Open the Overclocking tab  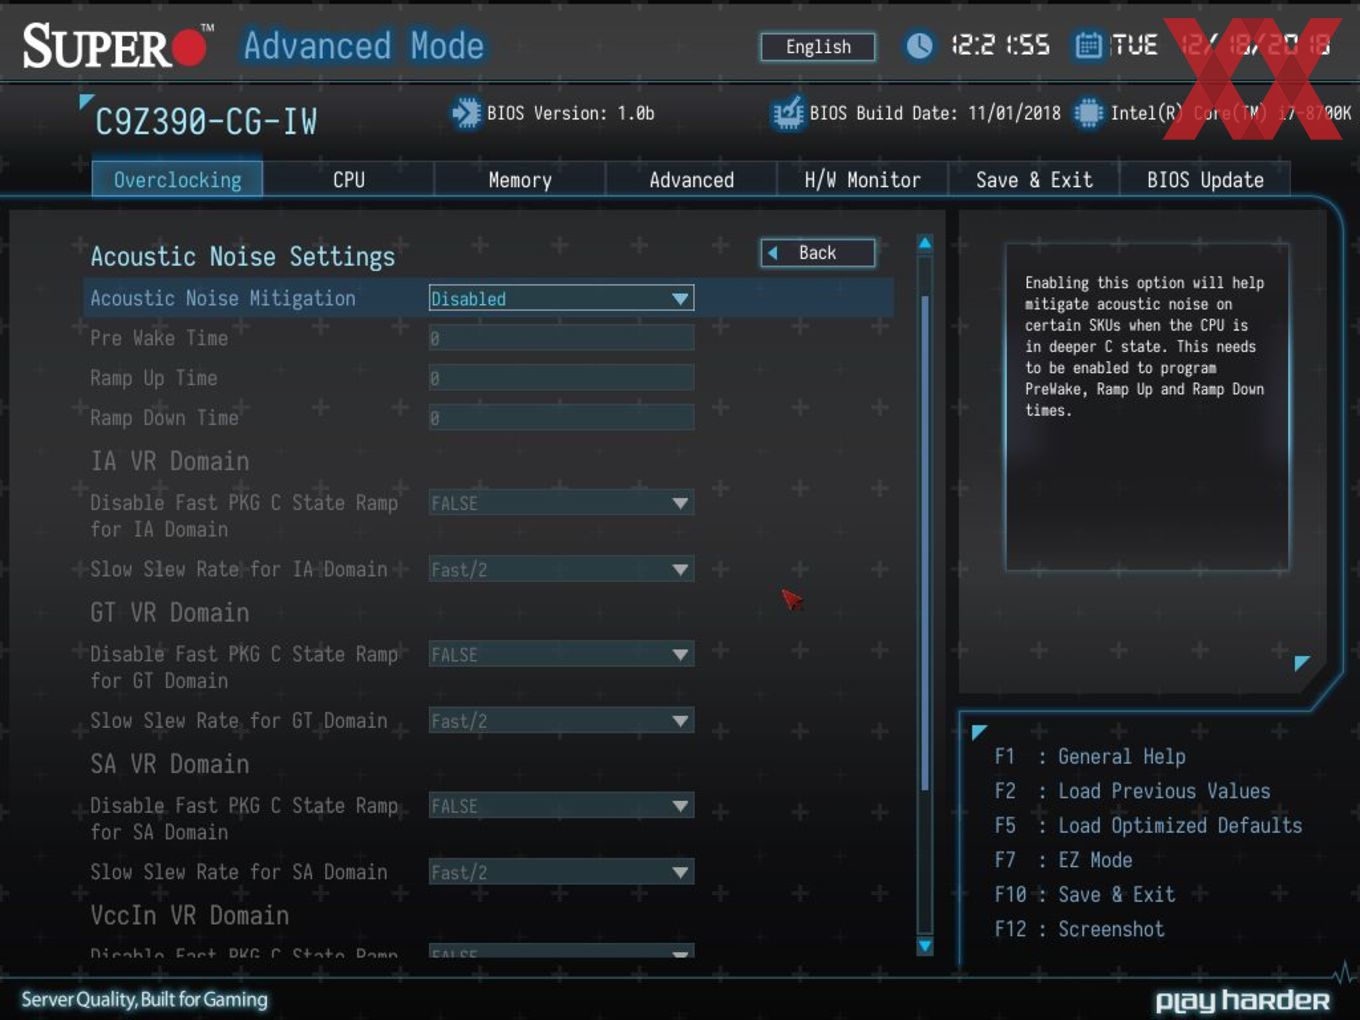tap(177, 180)
